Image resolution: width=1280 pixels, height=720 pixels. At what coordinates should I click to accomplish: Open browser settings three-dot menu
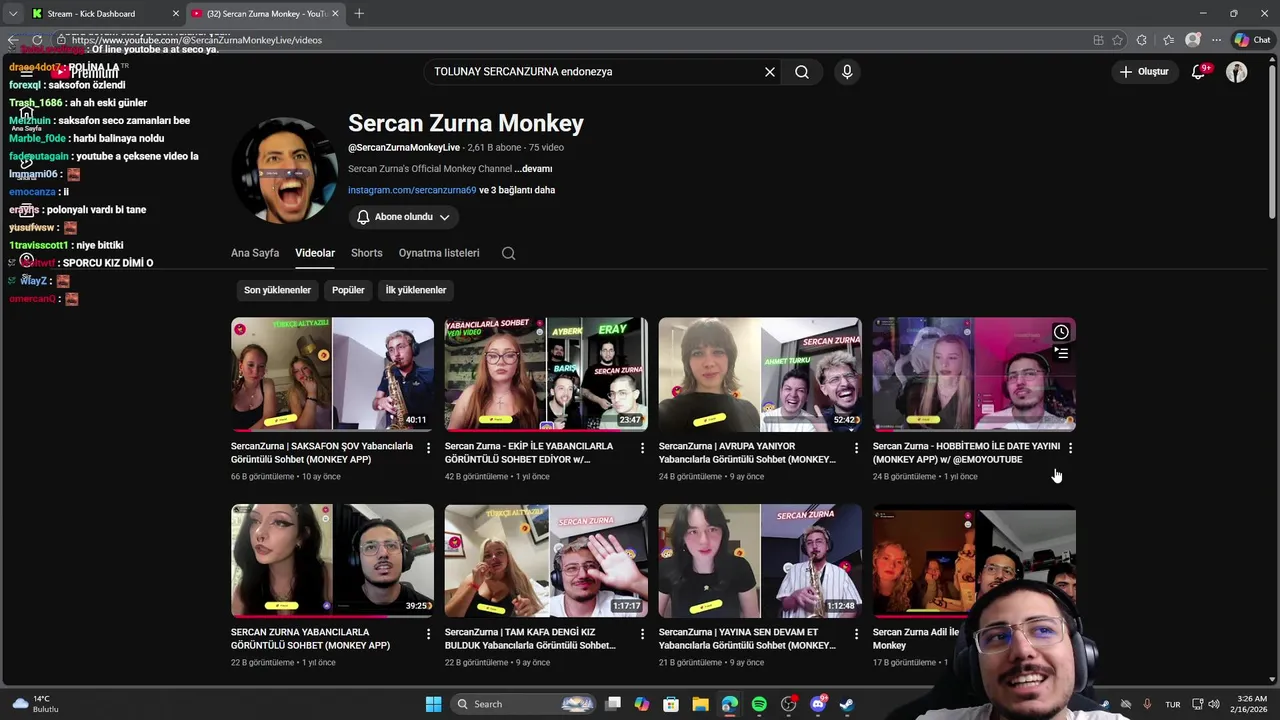pos(1216,40)
